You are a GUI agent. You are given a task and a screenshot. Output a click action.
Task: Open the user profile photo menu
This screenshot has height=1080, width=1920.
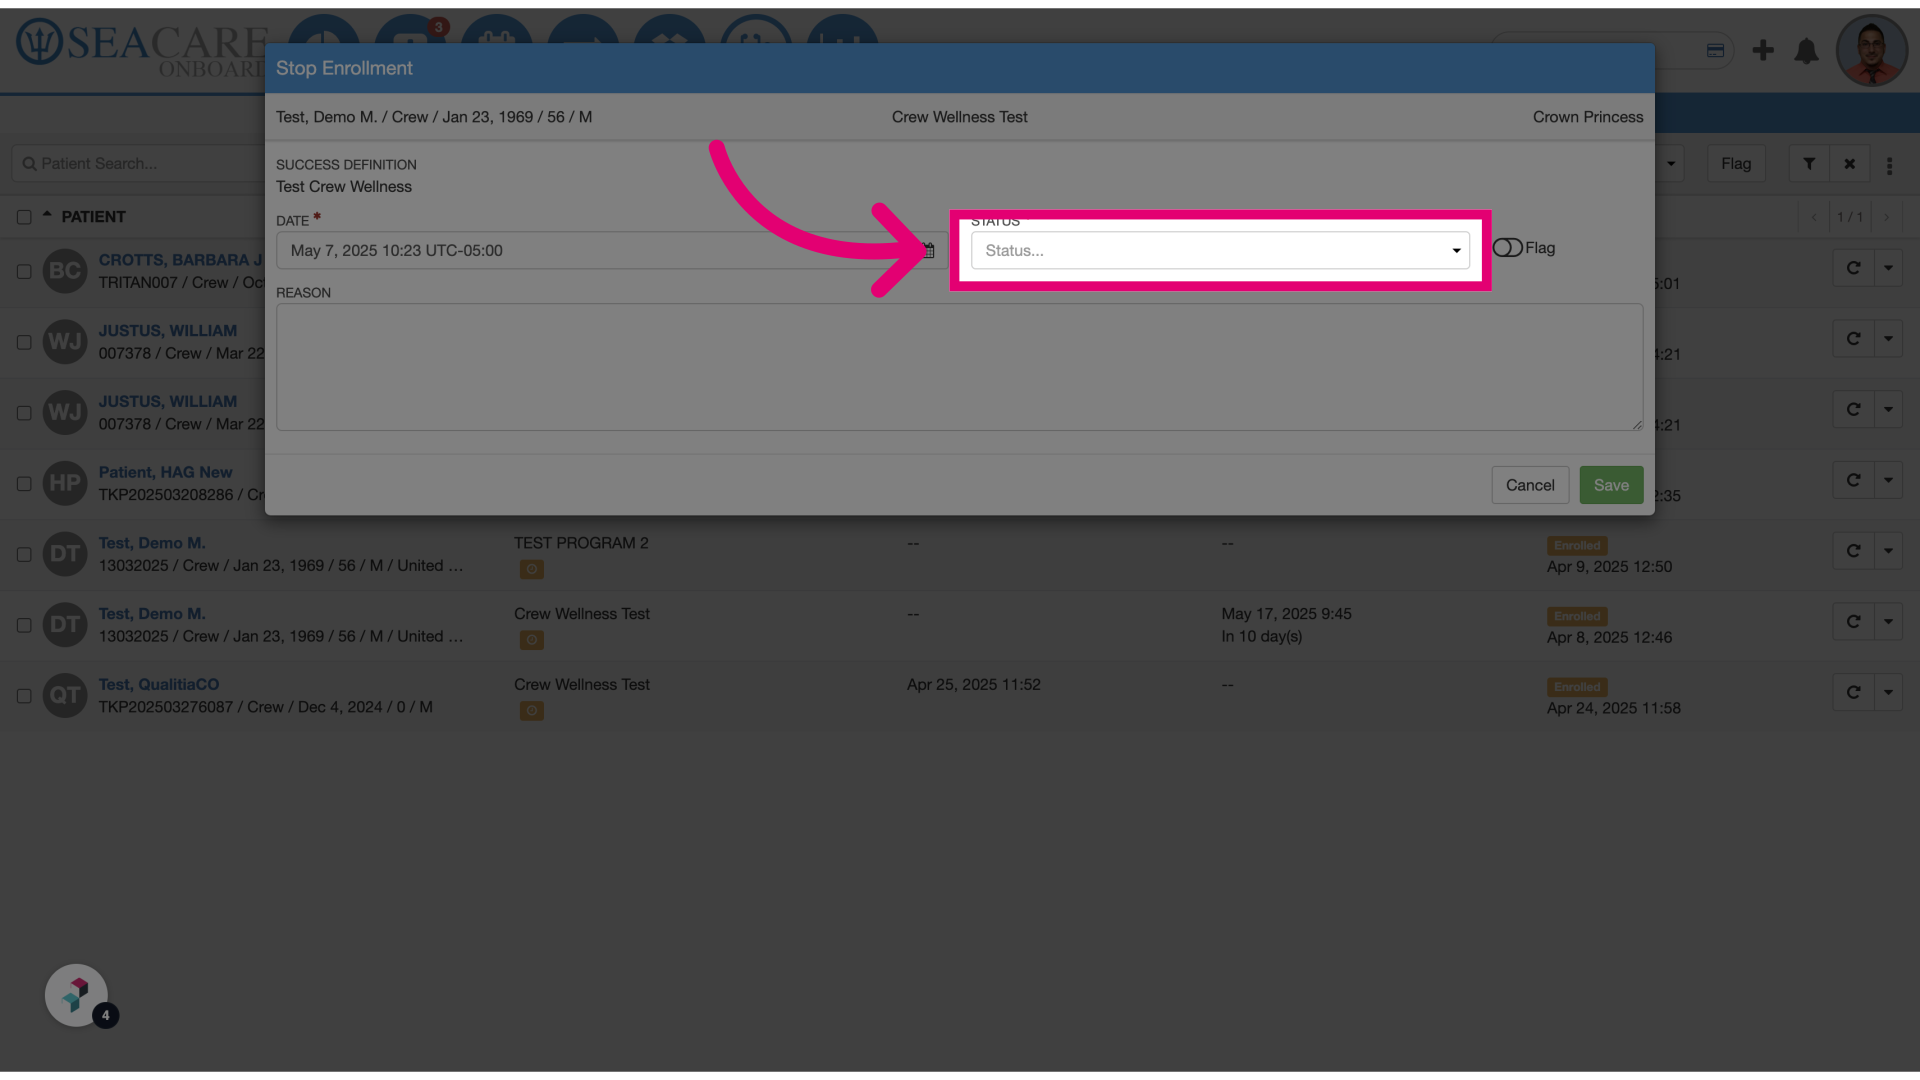click(x=1872, y=51)
